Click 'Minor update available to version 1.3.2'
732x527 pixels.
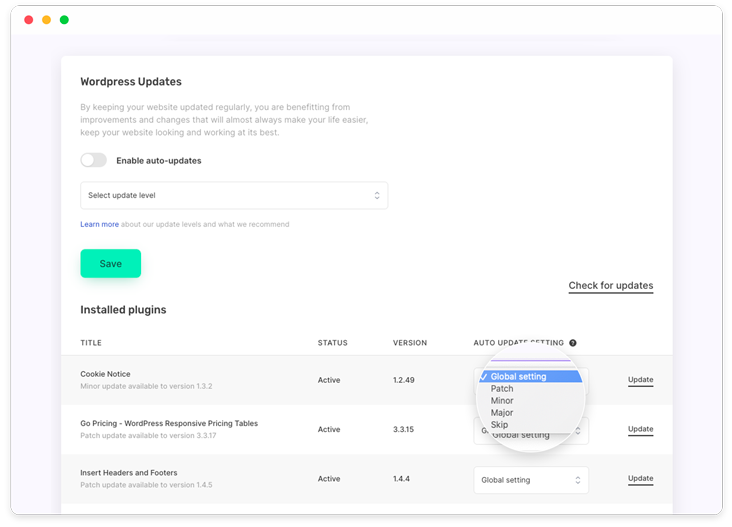click(146, 386)
